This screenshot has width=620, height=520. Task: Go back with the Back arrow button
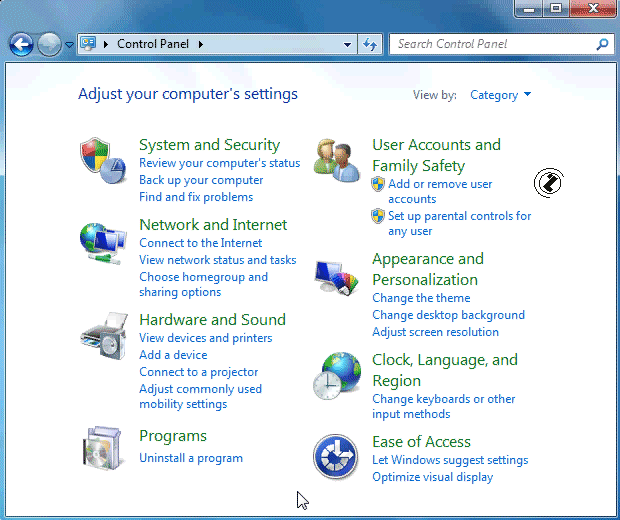coord(21,44)
